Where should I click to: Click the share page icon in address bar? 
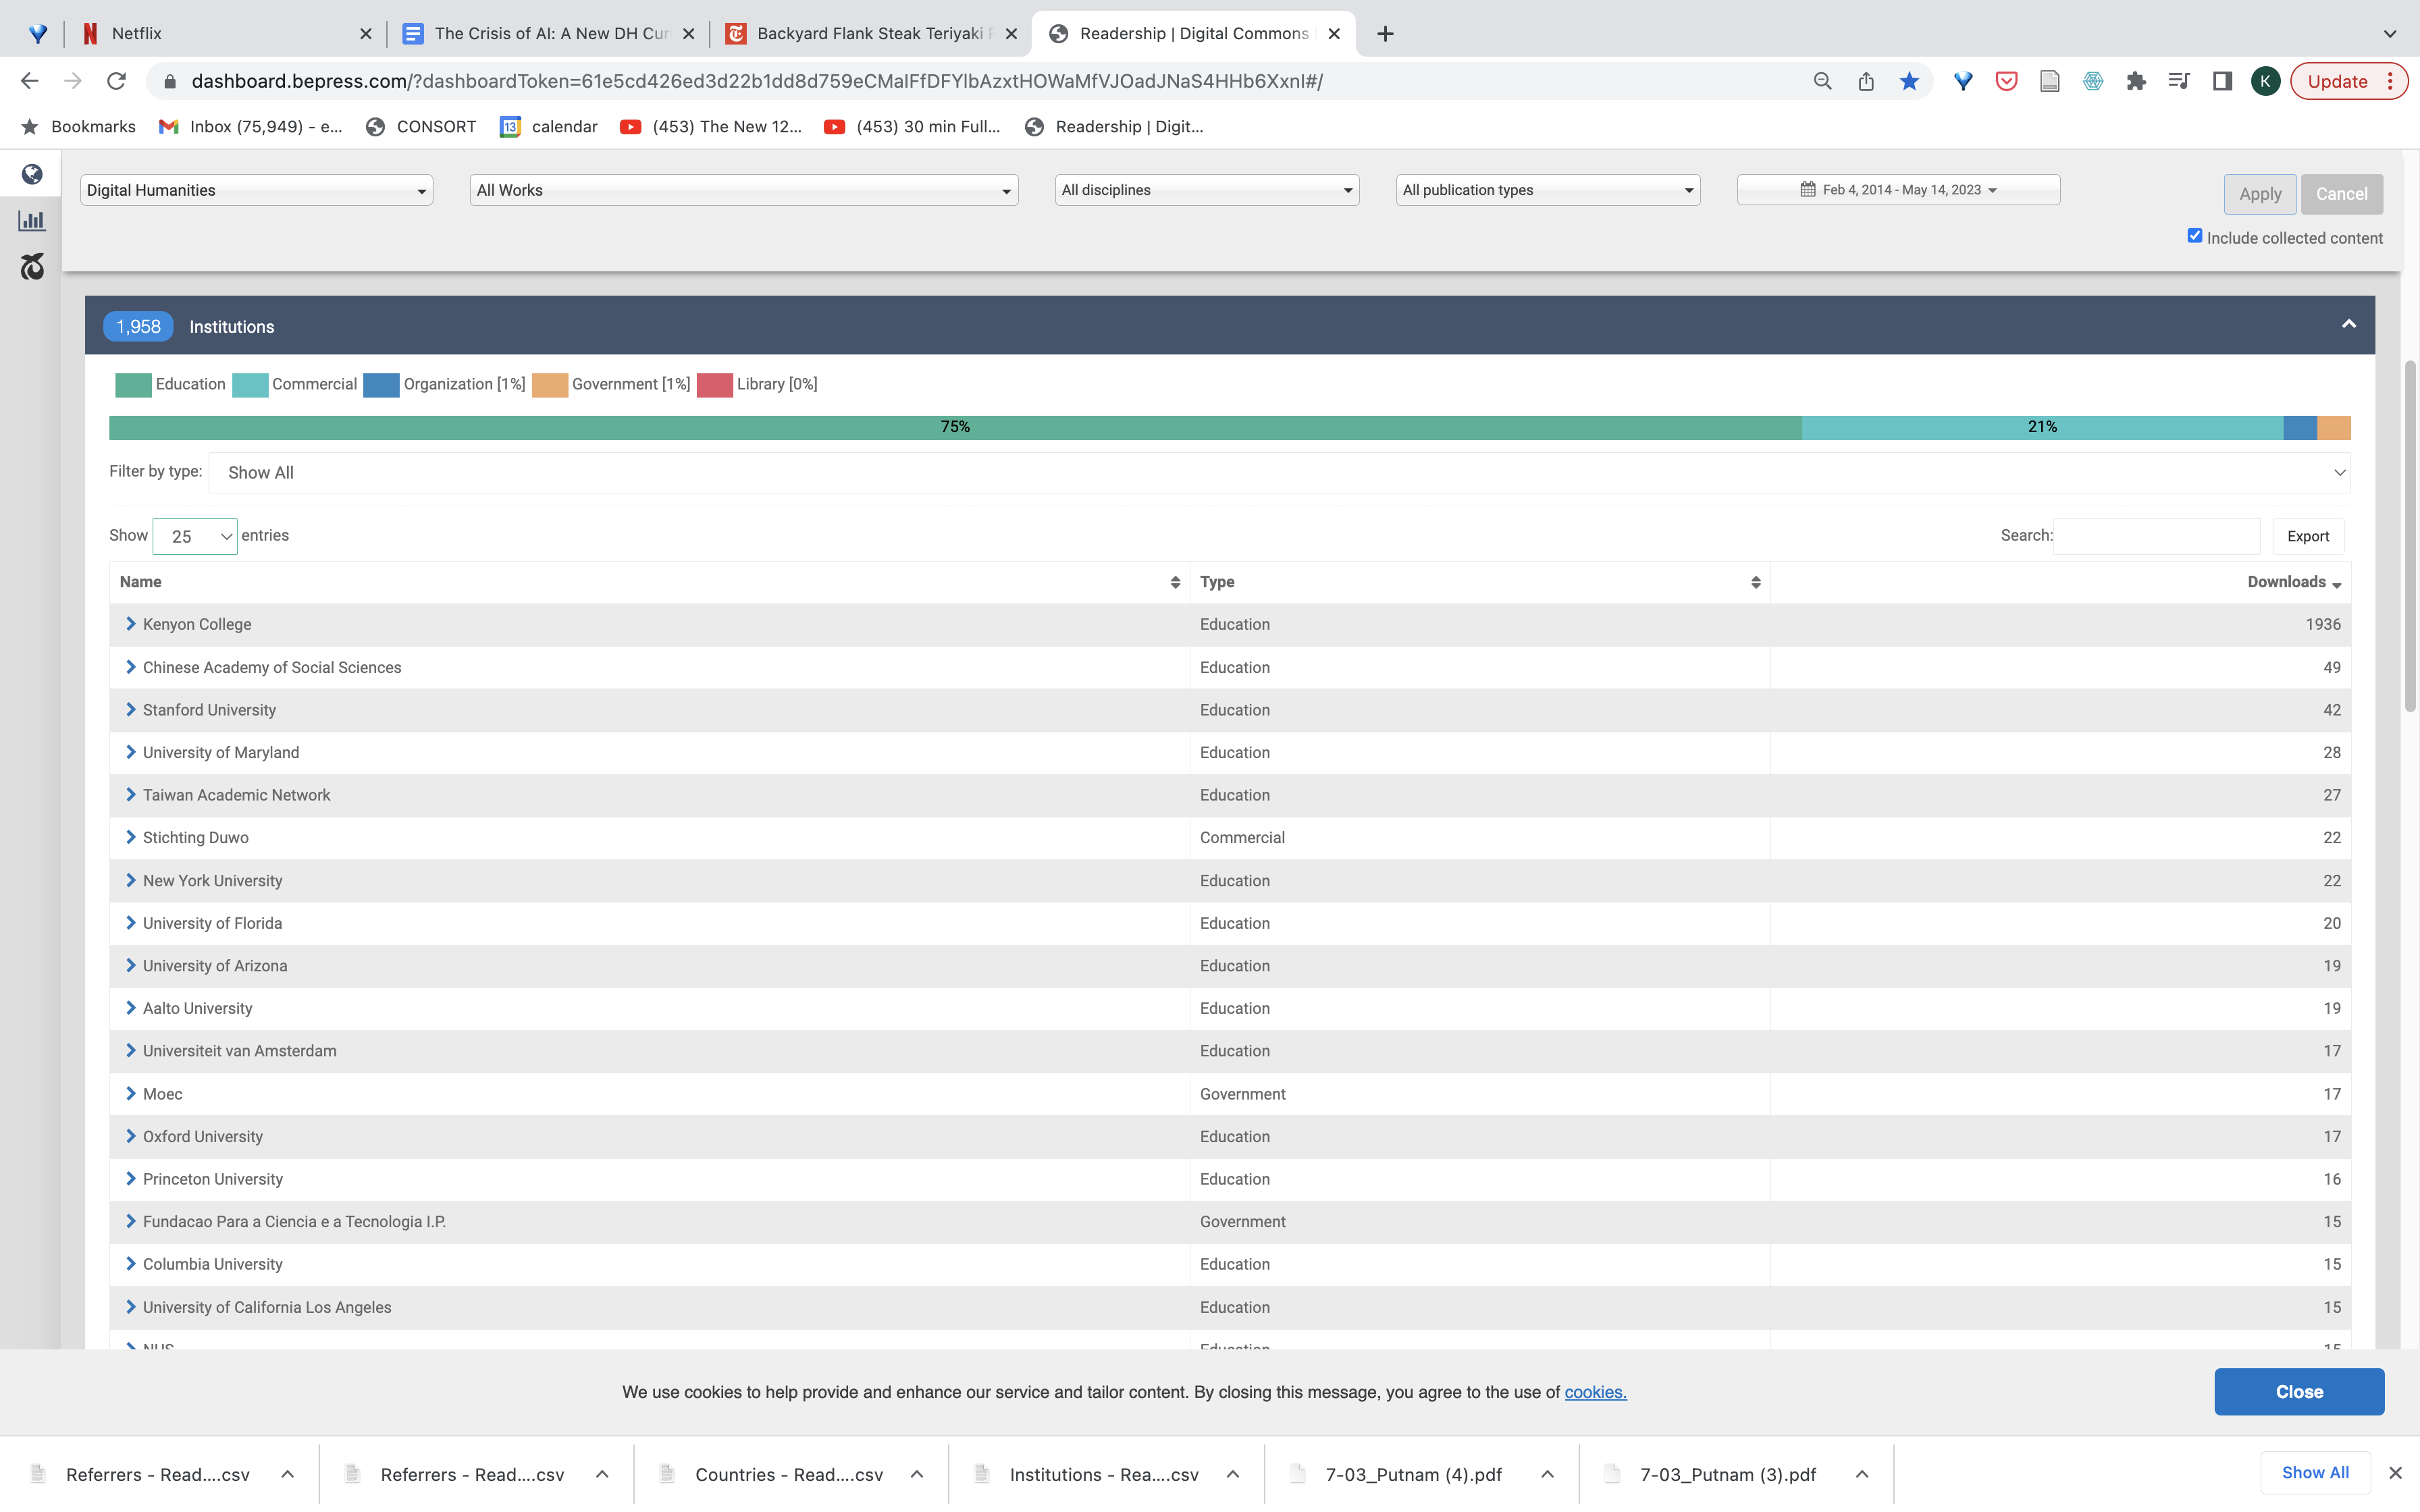(1866, 81)
